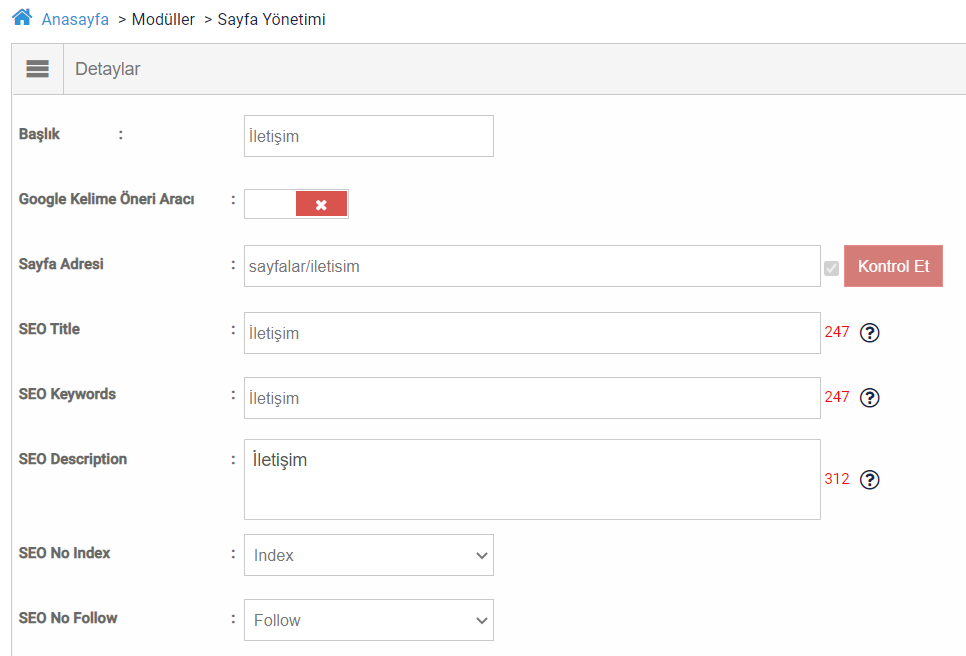The image size is (966, 656).
Task: Click the Detaylar panel header
Action: tap(108, 69)
